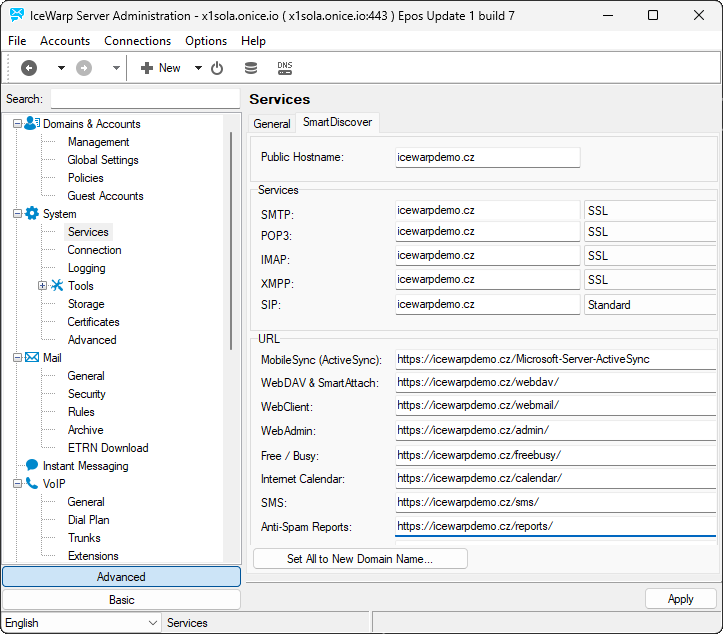Click the power restart icon in toolbar
Viewport: 723px width, 634px height.
click(x=217, y=68)
